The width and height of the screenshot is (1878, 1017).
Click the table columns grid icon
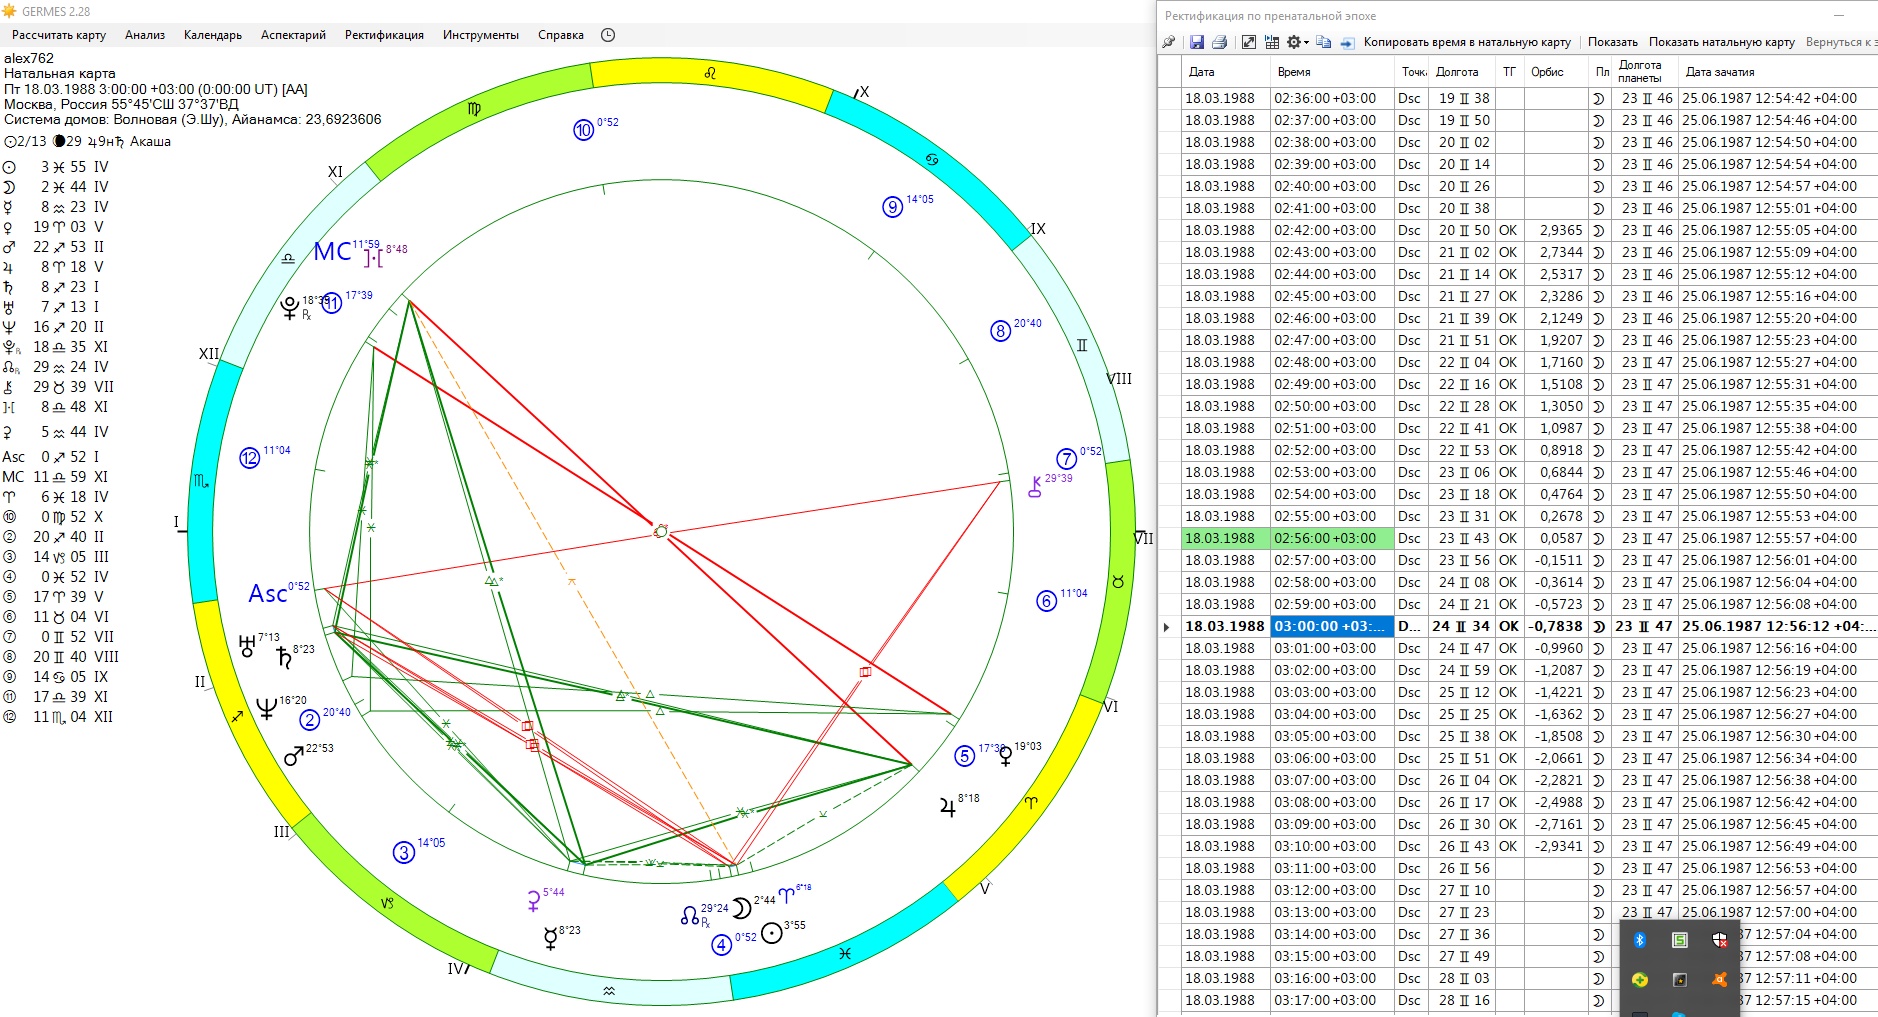coord(1272,42)
